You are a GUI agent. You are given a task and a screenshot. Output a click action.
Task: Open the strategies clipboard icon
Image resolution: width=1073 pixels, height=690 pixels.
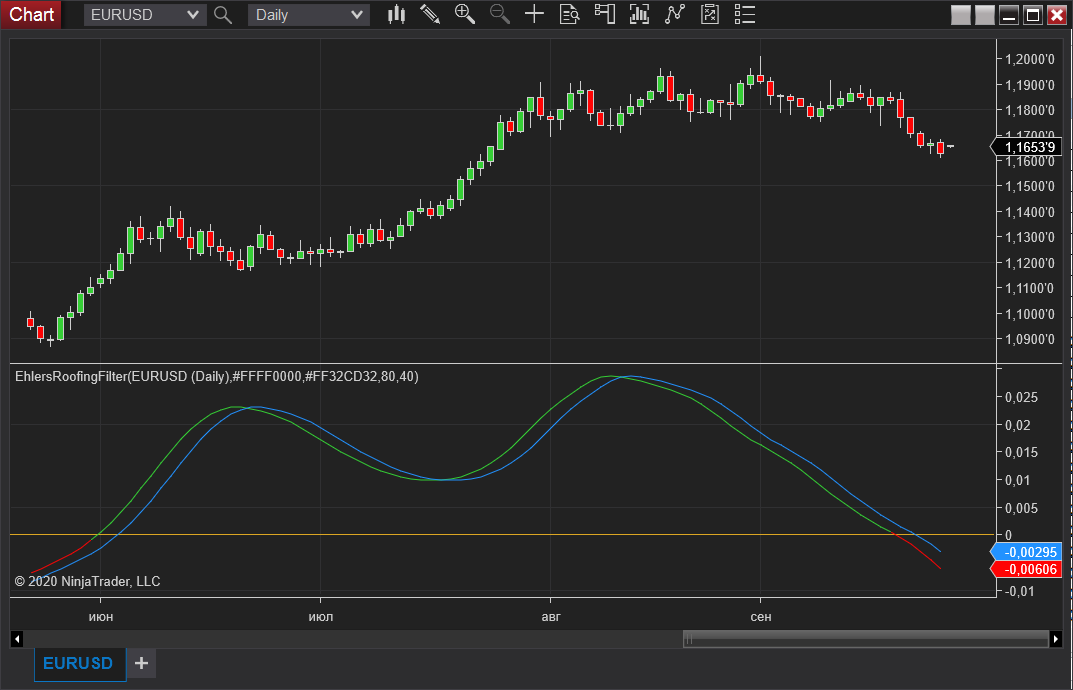[709, 14]
